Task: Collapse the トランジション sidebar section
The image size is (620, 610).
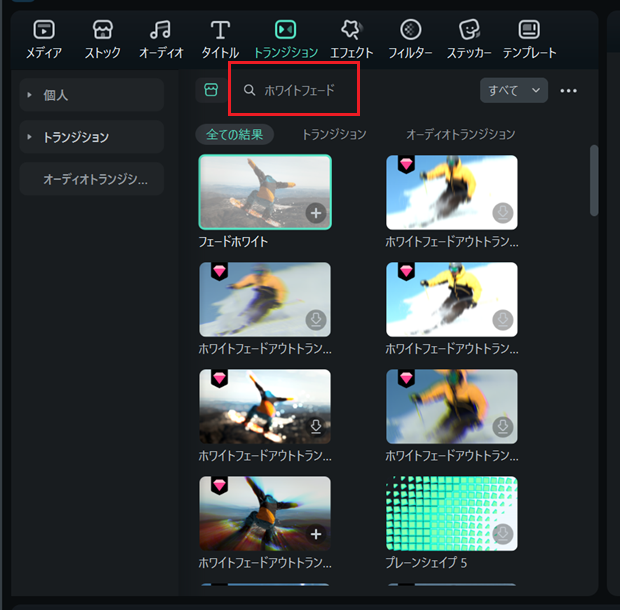Action: (x=30, y=137)
